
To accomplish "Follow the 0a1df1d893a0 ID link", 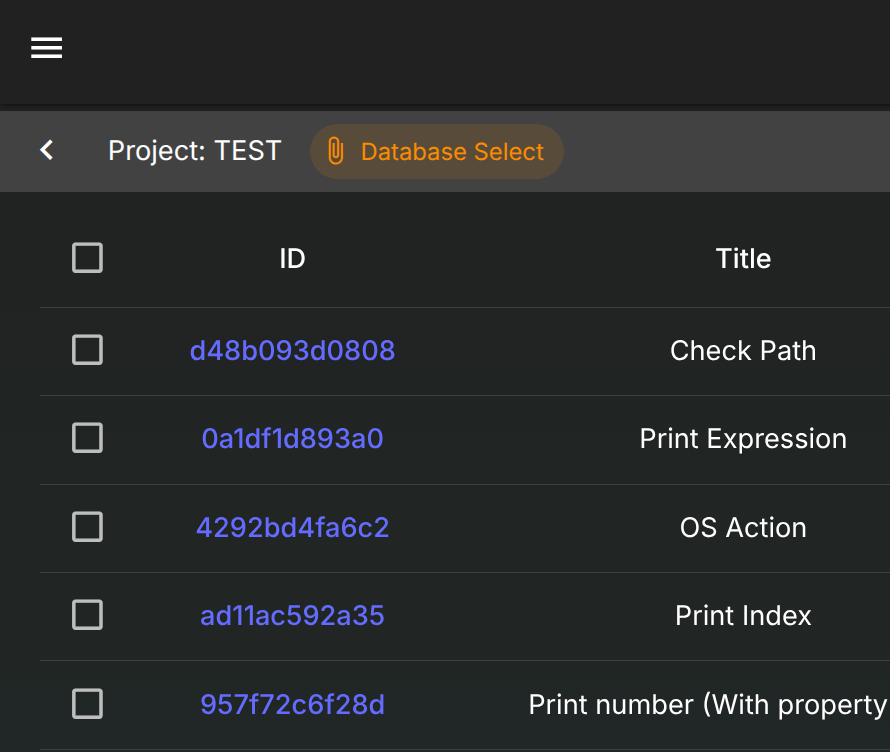I will tap(292, 439).
